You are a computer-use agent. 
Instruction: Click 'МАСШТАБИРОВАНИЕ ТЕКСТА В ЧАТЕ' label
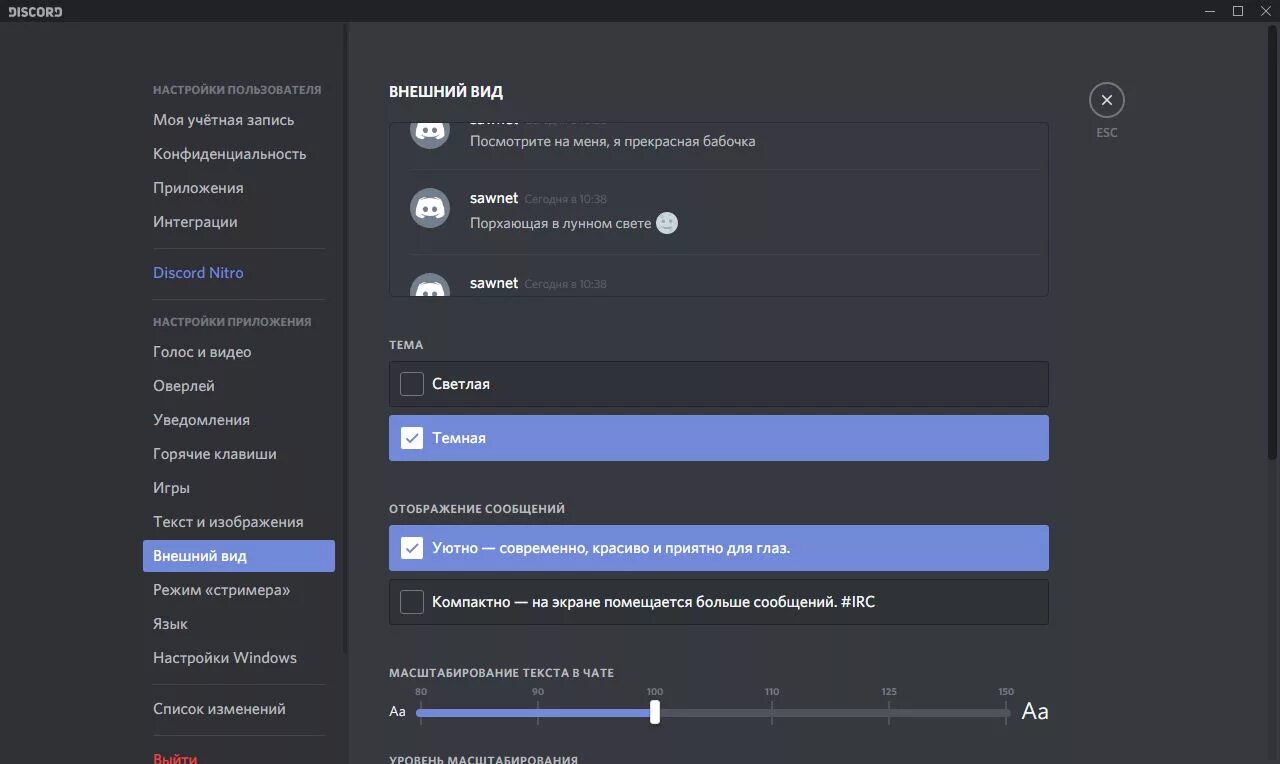[501, 673]
